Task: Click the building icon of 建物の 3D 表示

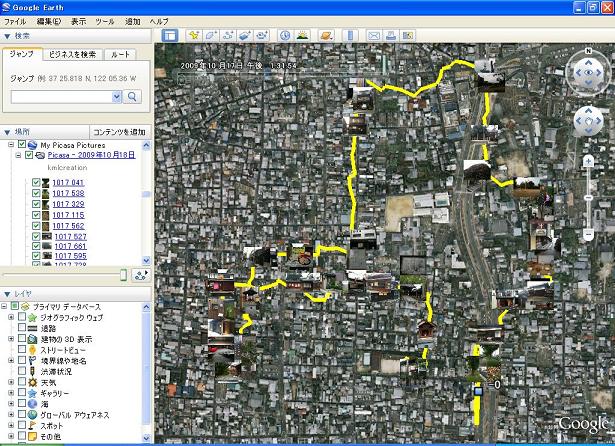Action: [x=33, y=339]
